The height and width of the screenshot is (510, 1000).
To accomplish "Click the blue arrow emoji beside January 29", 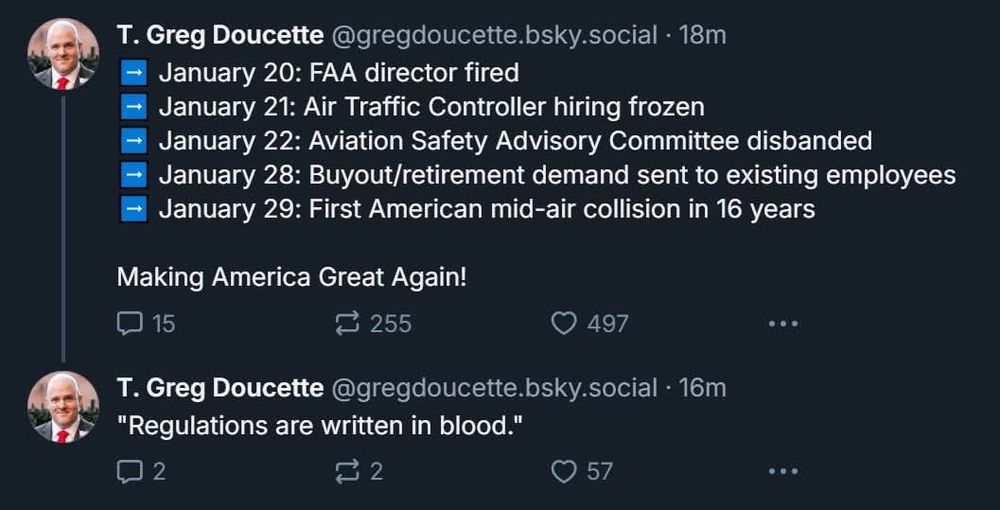I will 133,209.
